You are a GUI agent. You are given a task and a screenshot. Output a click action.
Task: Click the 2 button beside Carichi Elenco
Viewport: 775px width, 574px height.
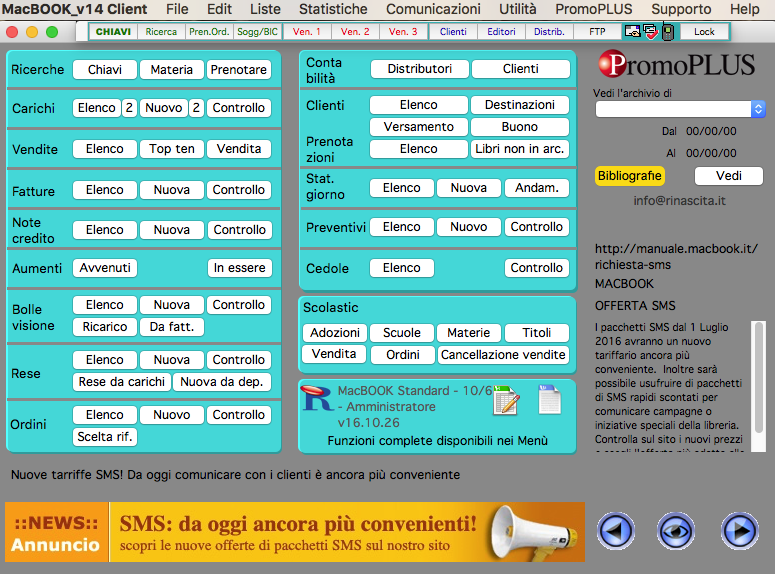tap(129, 108)
